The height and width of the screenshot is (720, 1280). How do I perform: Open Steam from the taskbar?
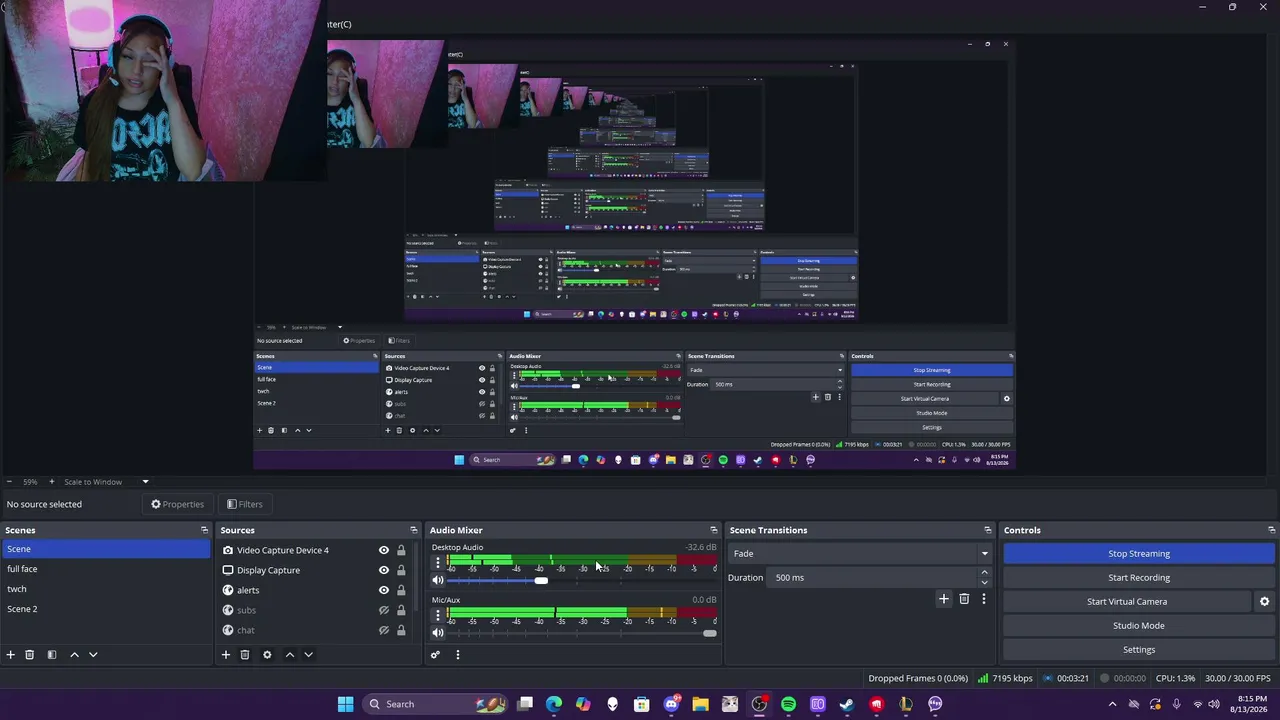847,704
